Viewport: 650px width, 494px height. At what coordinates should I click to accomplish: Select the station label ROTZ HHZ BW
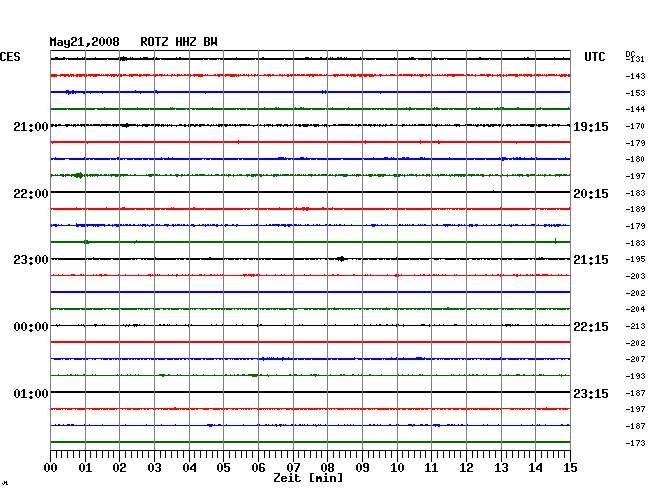(179, 42)
